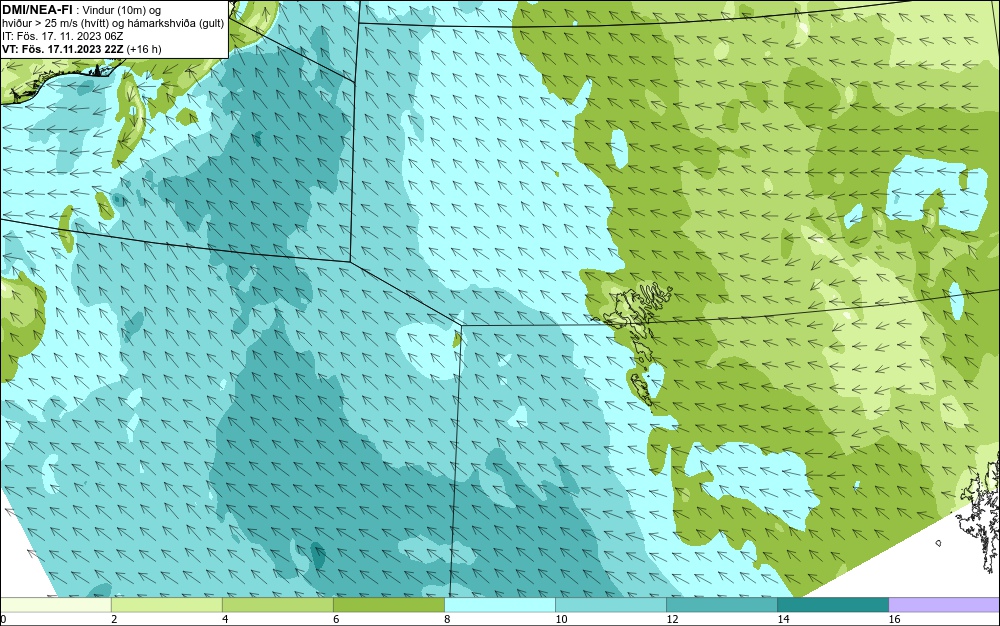1000x626 pixels.
Task: Click the small green island at the boundary junction
Action: pos(457,338)
